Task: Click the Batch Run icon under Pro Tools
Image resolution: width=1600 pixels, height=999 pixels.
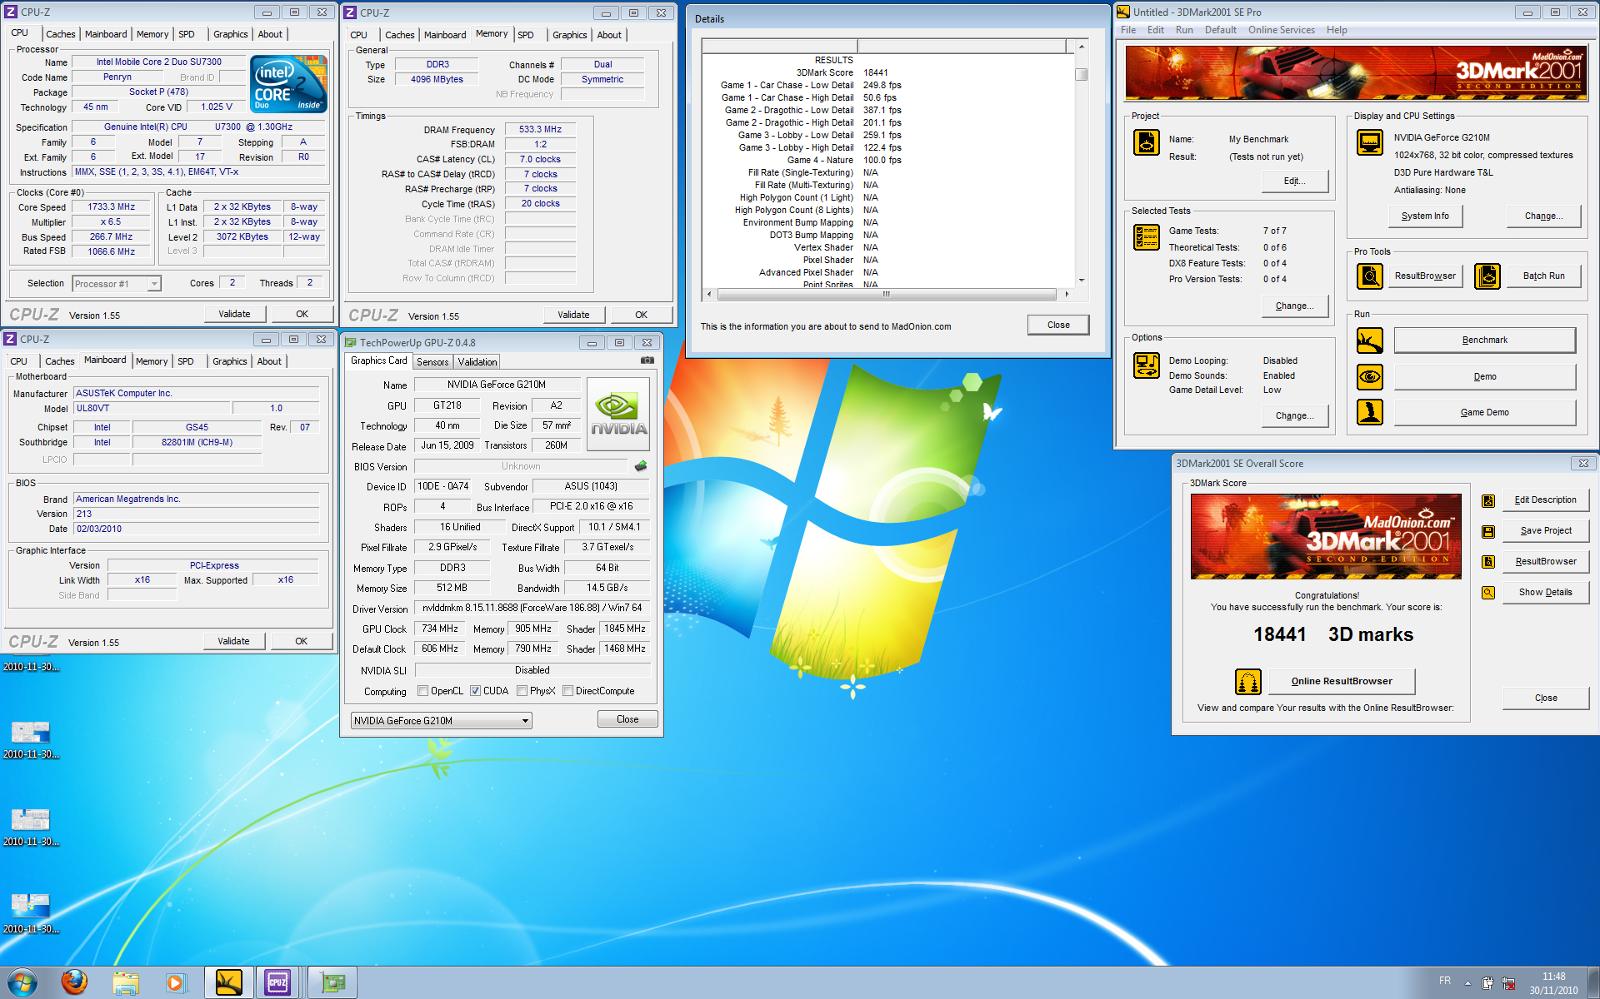Action: 1487,276
